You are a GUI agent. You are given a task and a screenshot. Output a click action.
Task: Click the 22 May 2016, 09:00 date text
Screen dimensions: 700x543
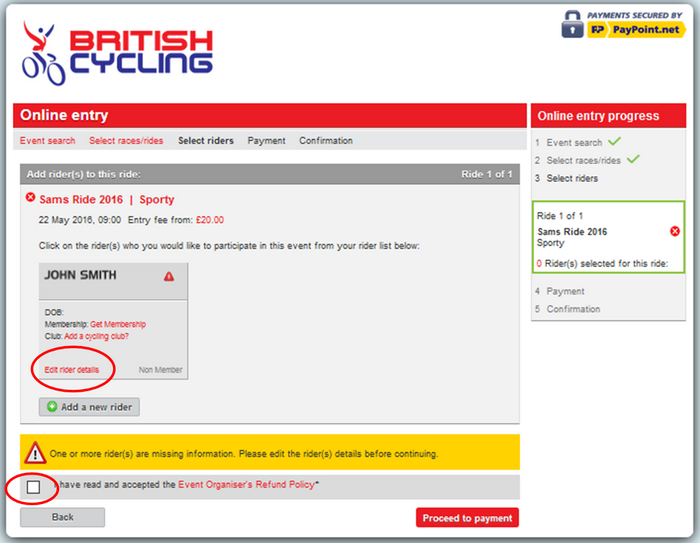coord(79,220)
